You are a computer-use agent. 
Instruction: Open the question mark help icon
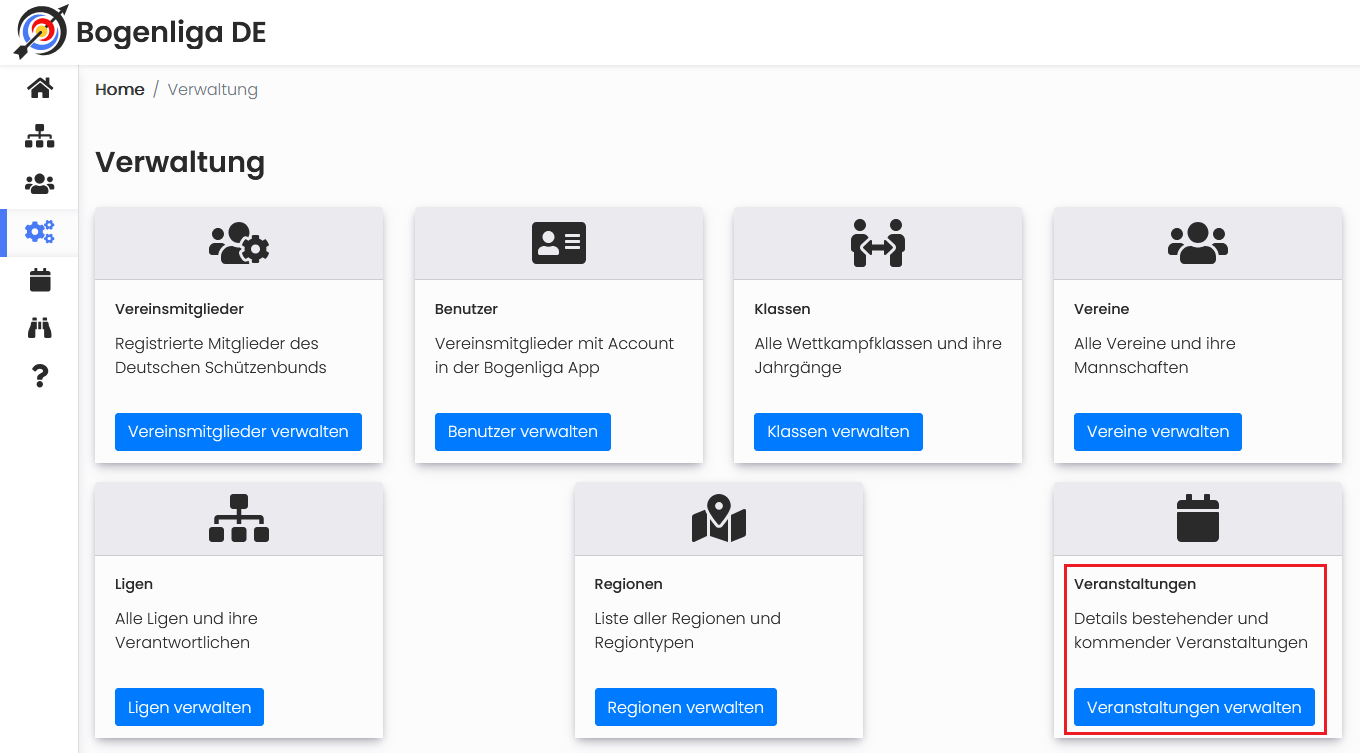[40, 376]
